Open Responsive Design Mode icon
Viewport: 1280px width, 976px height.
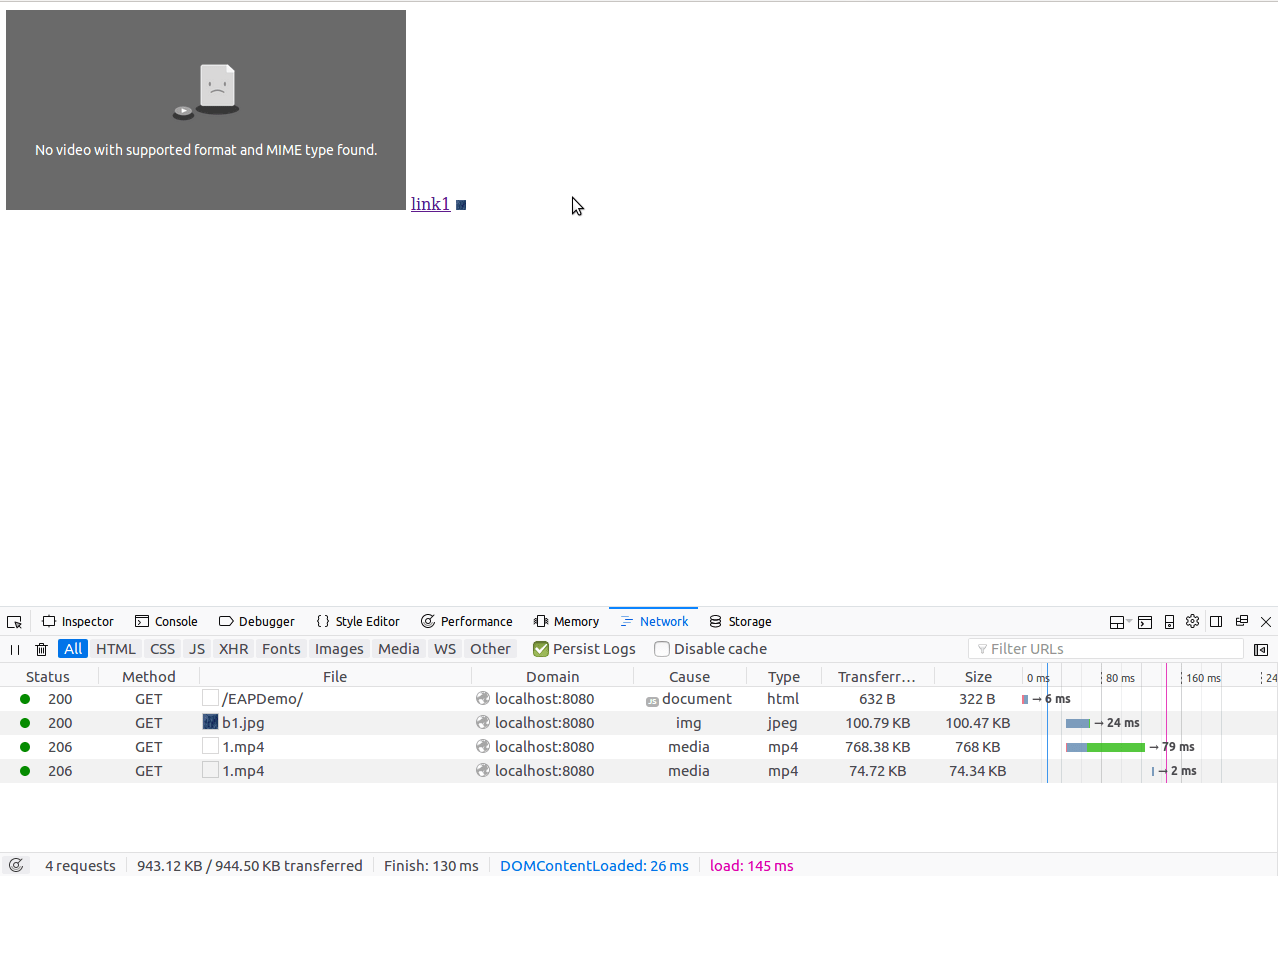(1169, 622)
